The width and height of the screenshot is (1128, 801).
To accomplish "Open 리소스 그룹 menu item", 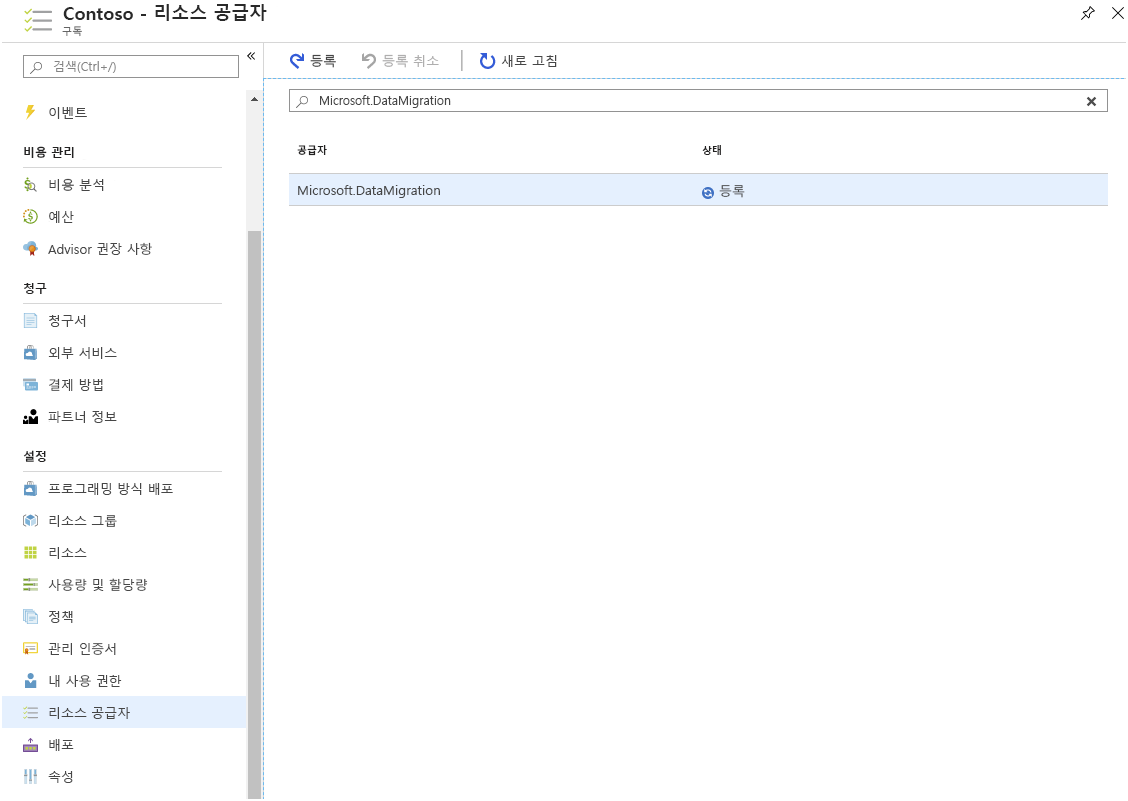I will pyautogui.click(x=83, y=520).
